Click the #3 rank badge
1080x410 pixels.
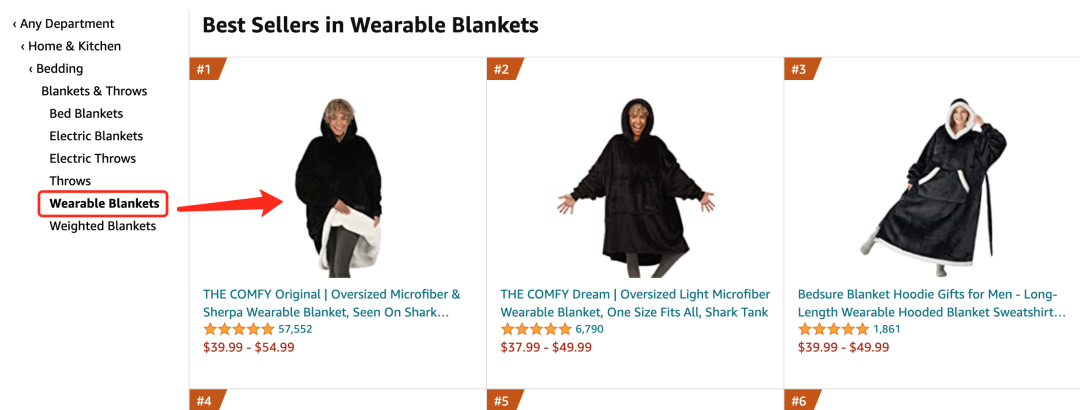(x=800, y=69)
